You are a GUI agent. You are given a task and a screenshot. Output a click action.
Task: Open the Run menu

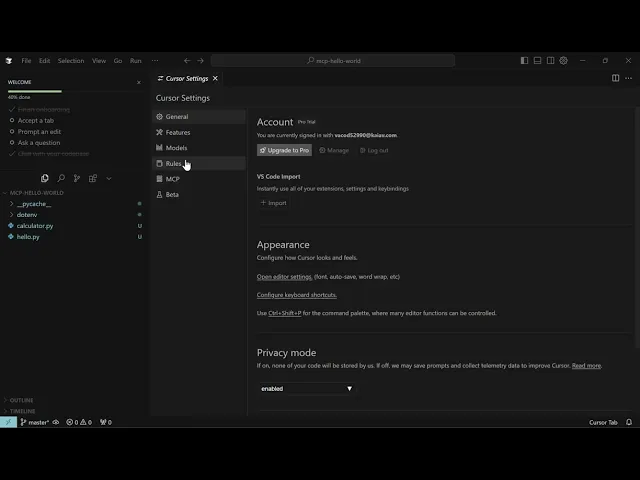[x=136, y=61]
